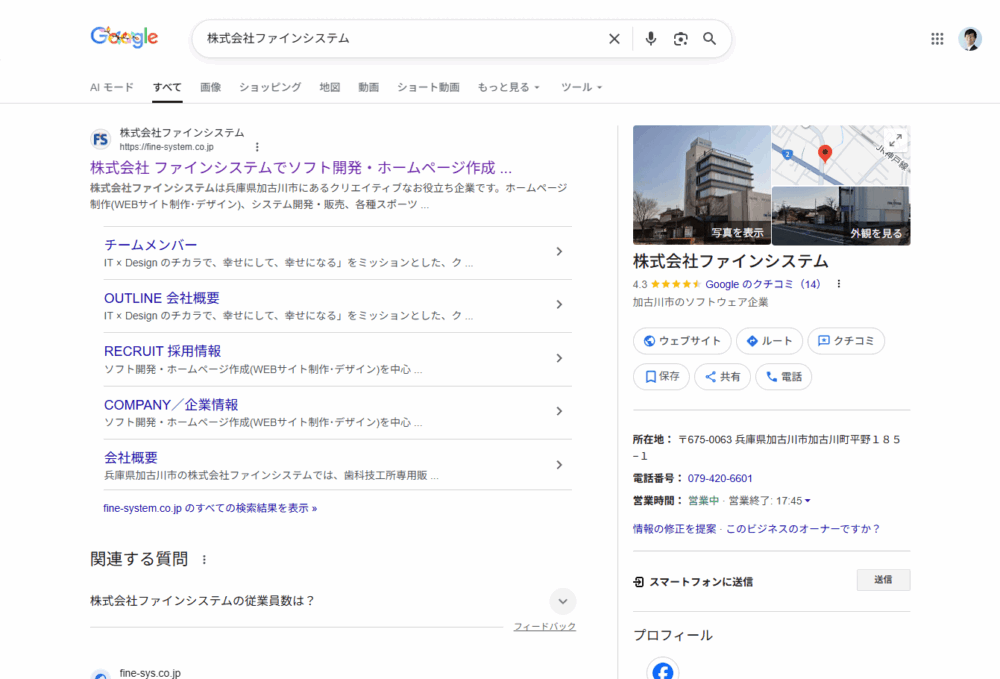The height and width of the screenshot is (679, 1000).
Task: Expand the 従業員数 related question
Action: pos(563,601)
